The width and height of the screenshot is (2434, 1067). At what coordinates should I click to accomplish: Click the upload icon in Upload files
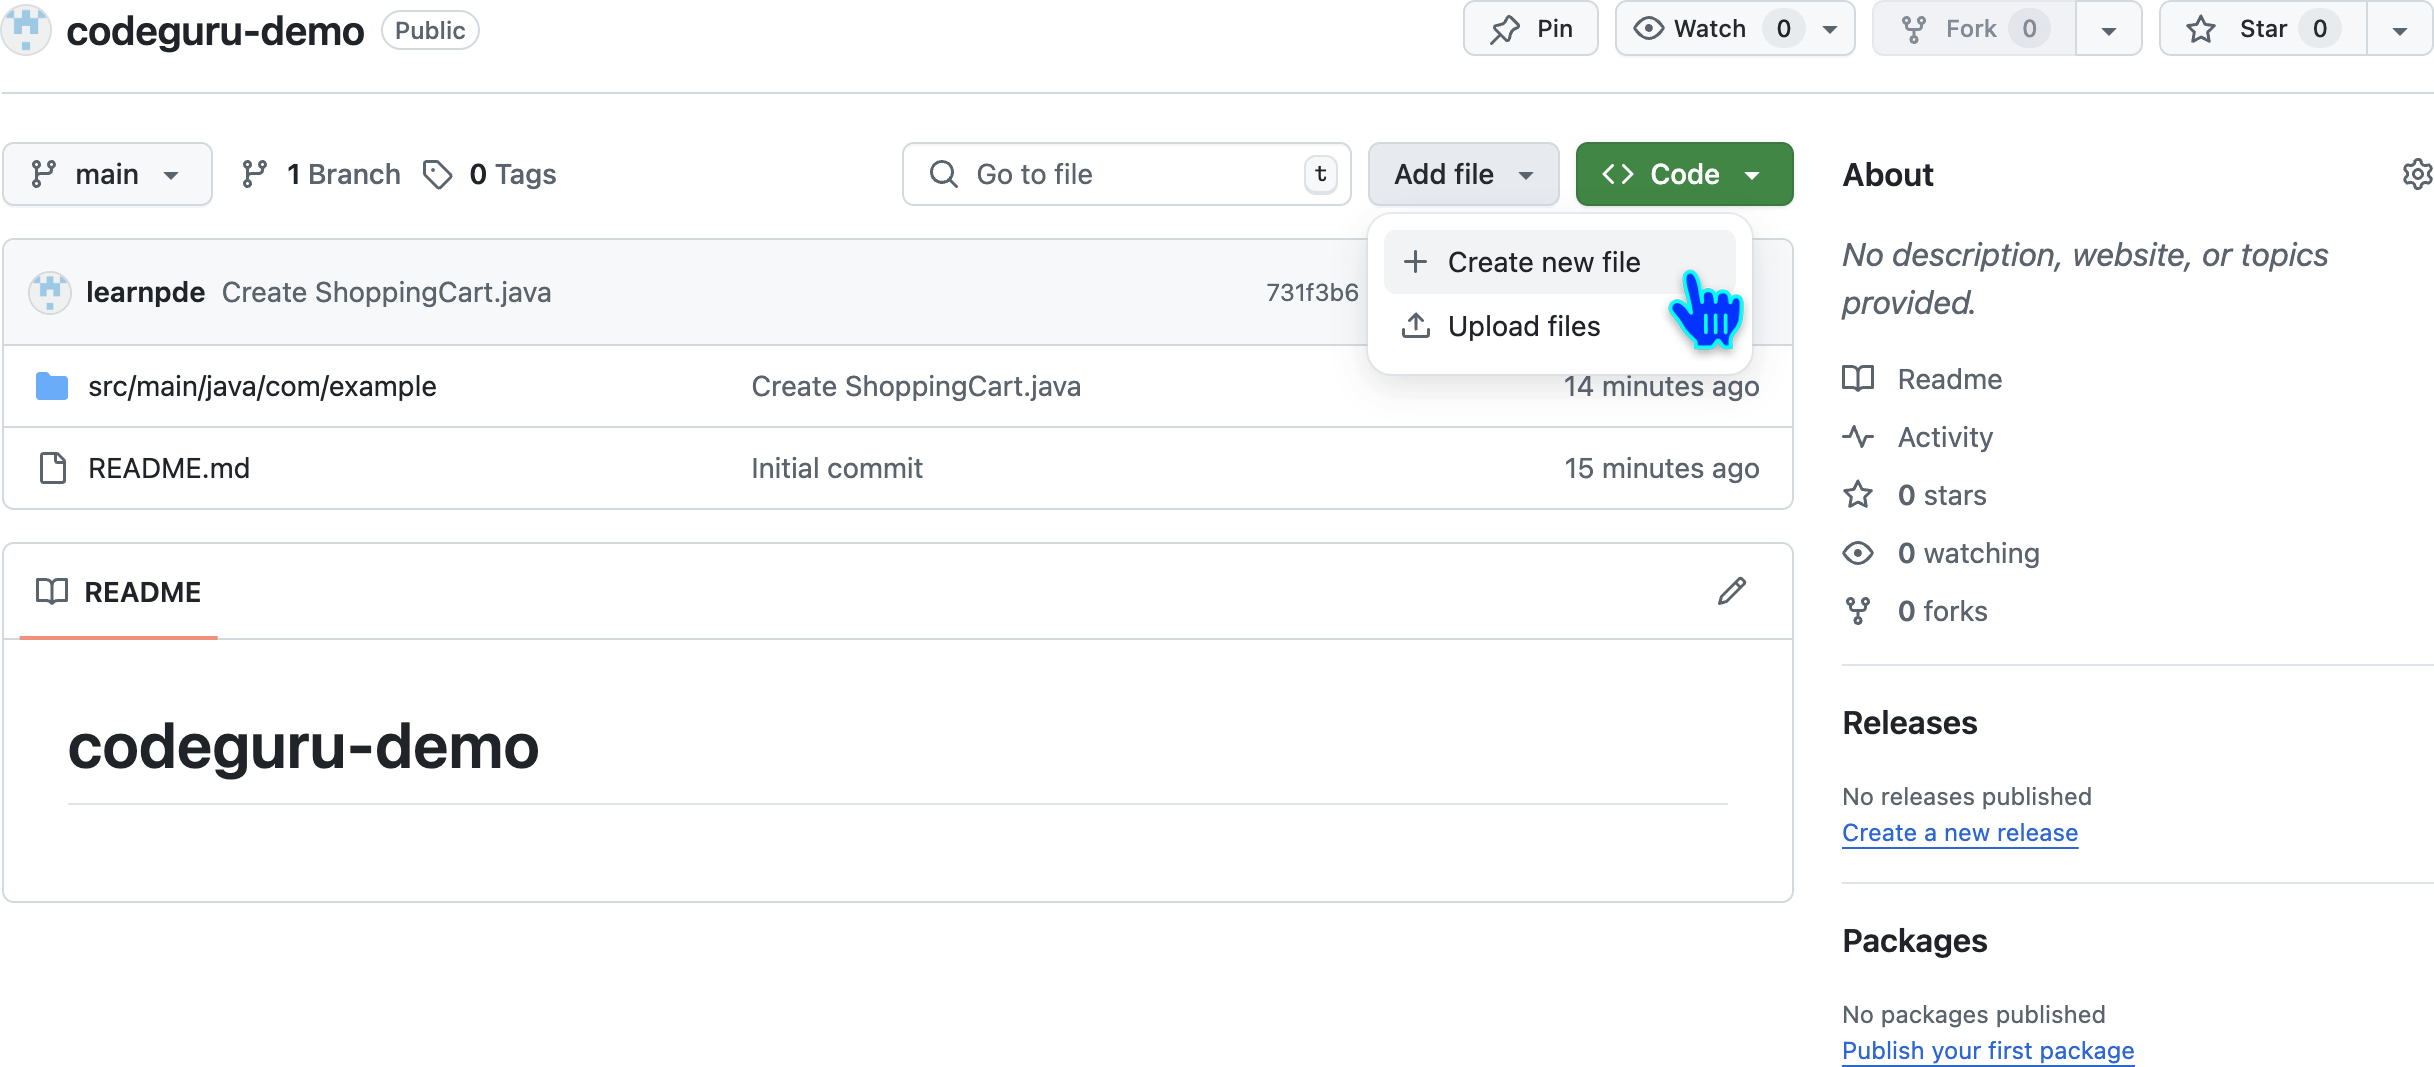tap(1415, 326)
